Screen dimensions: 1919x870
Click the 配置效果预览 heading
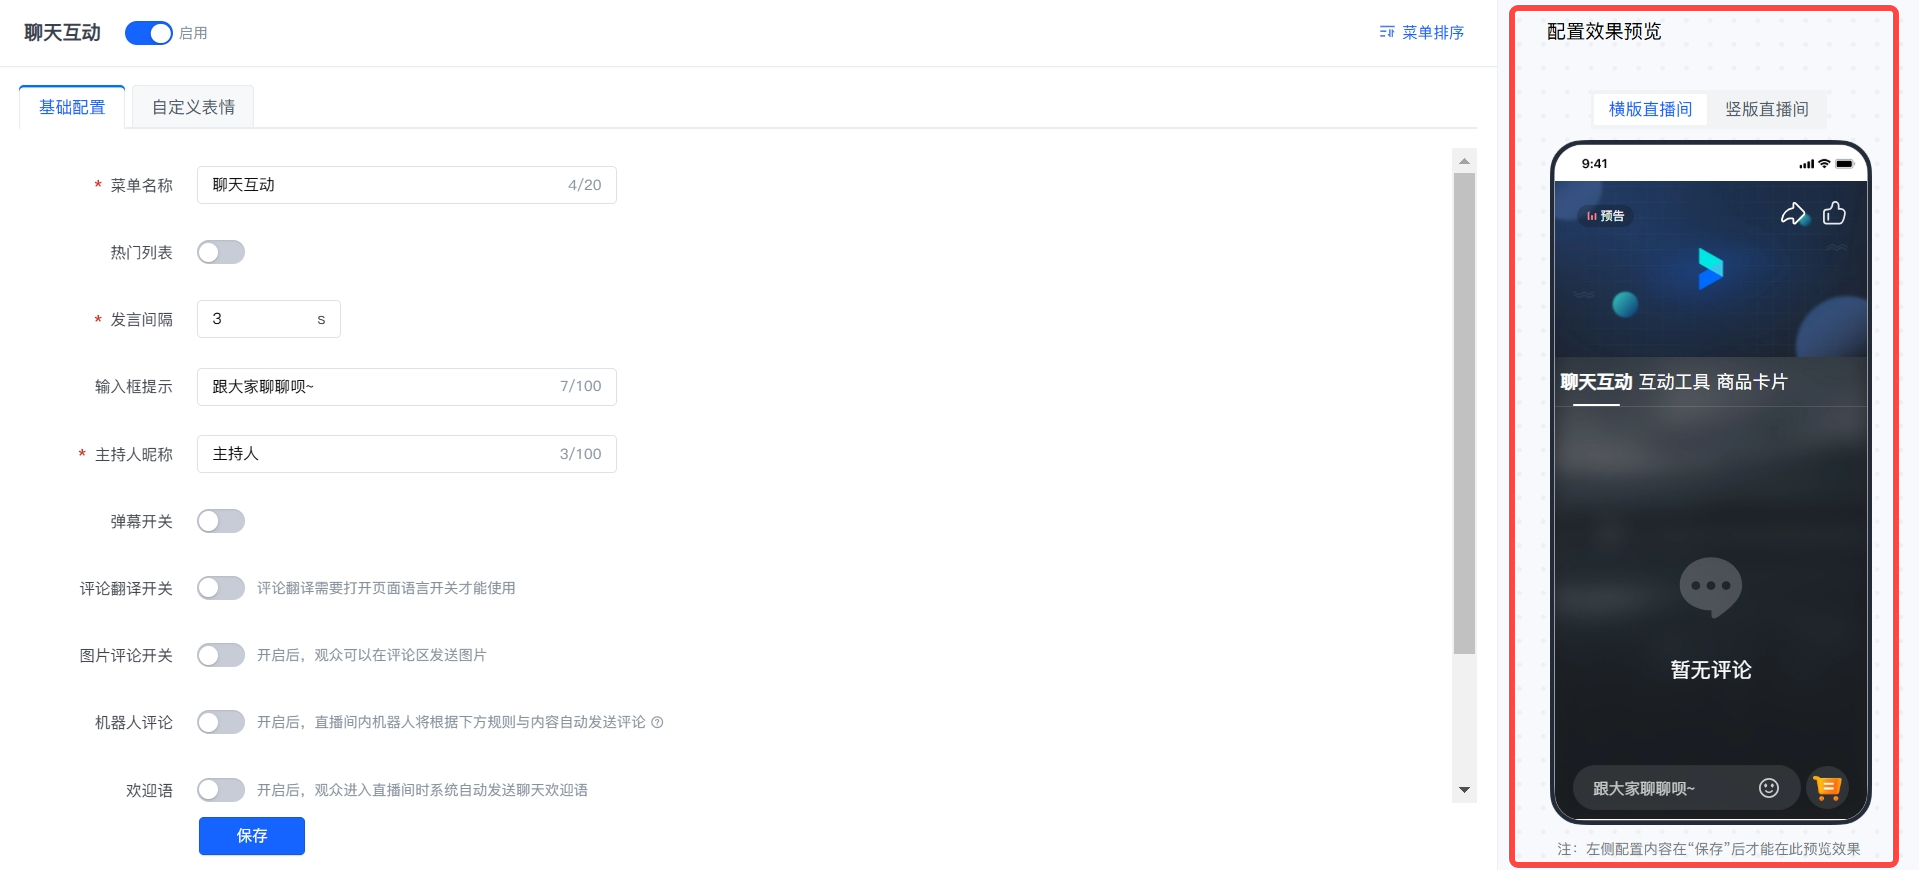1604,31
